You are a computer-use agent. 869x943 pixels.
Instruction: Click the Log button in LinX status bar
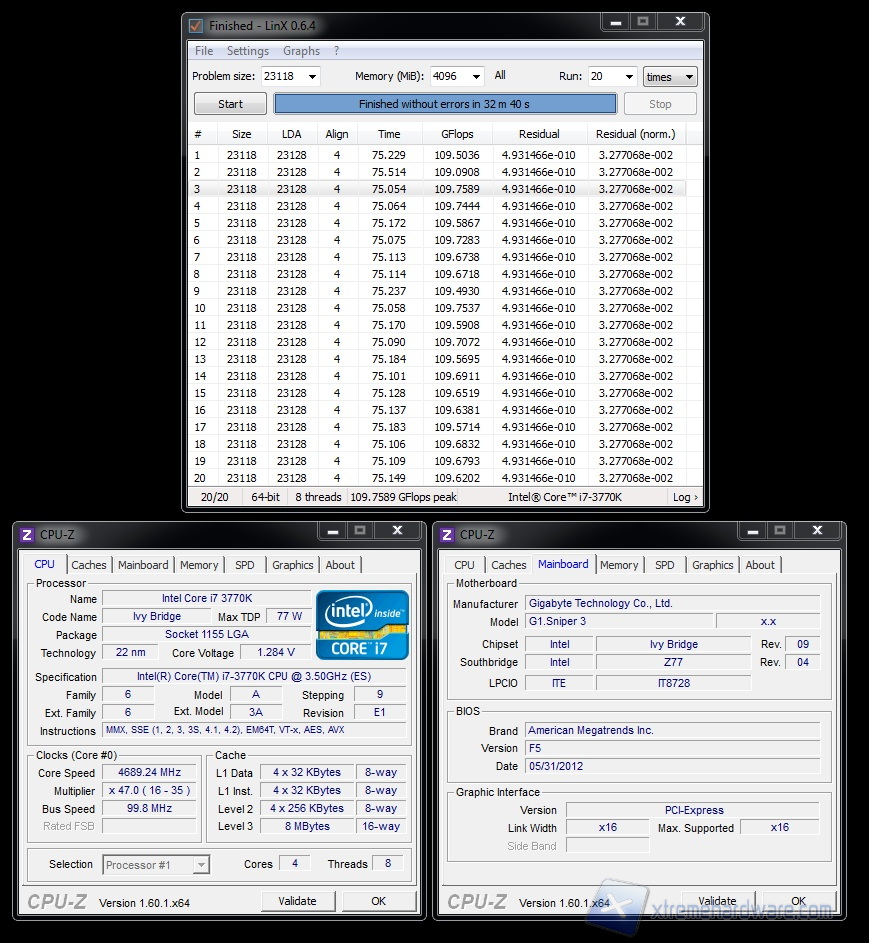coord(685,497)
